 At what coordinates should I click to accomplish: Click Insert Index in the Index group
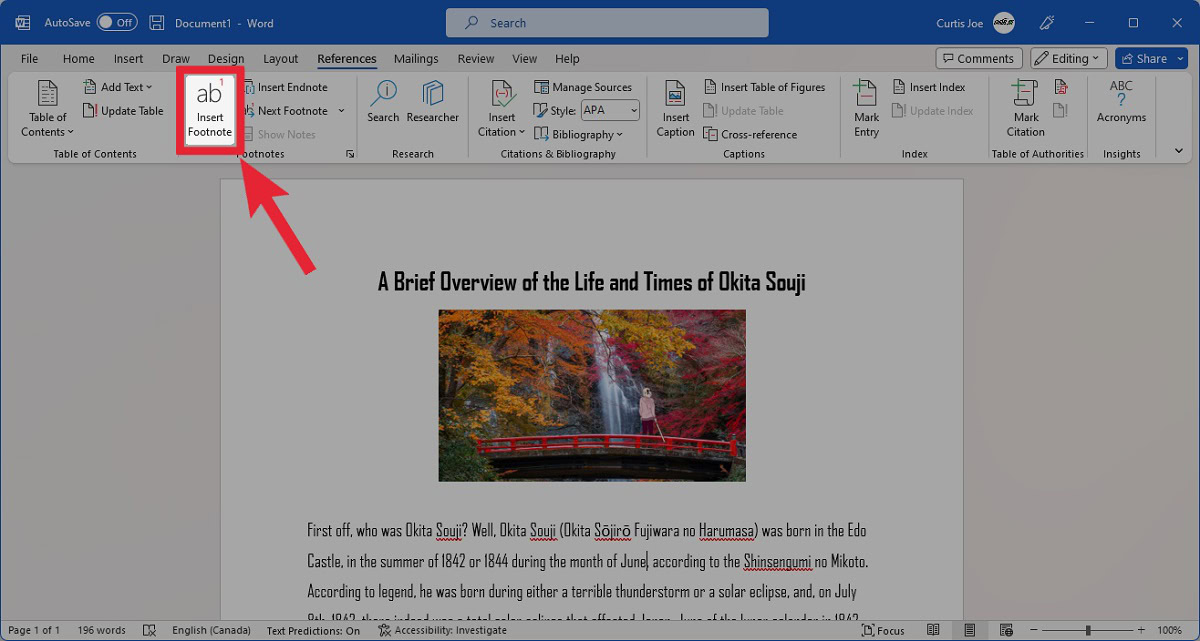click(x=931, y=87)
